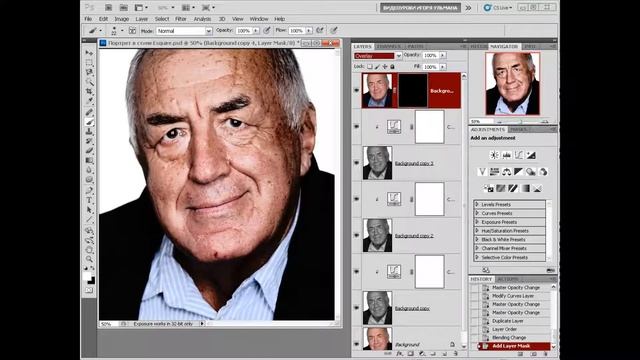This screenshot has width=640, height=360.
Task: Open the Analysis menu
Action: tap(202, 19)
